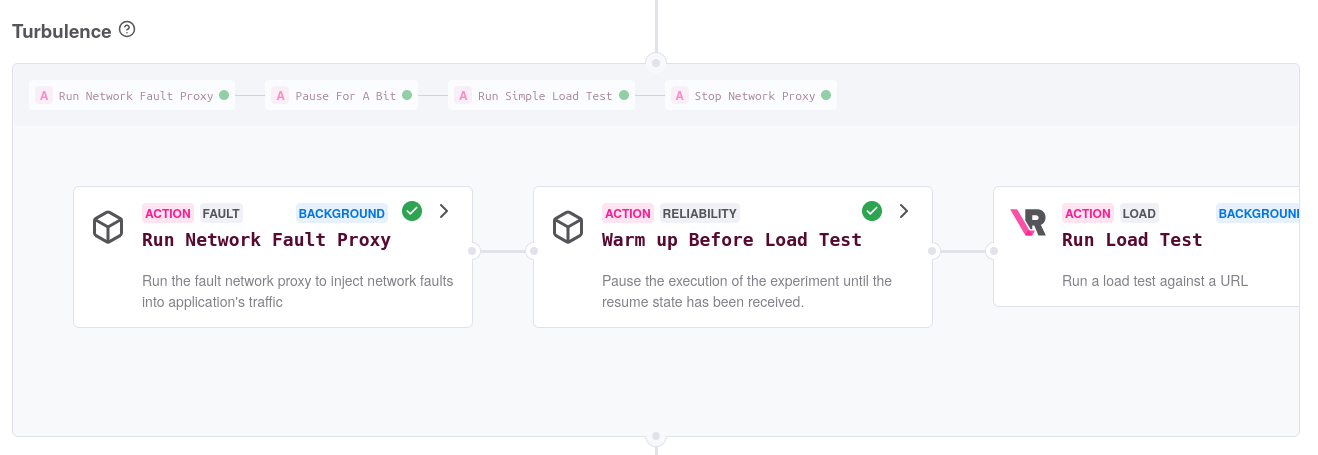Click the BACKGROUND tag on Run Network Fault Proxy card

(x=342, y=213)
